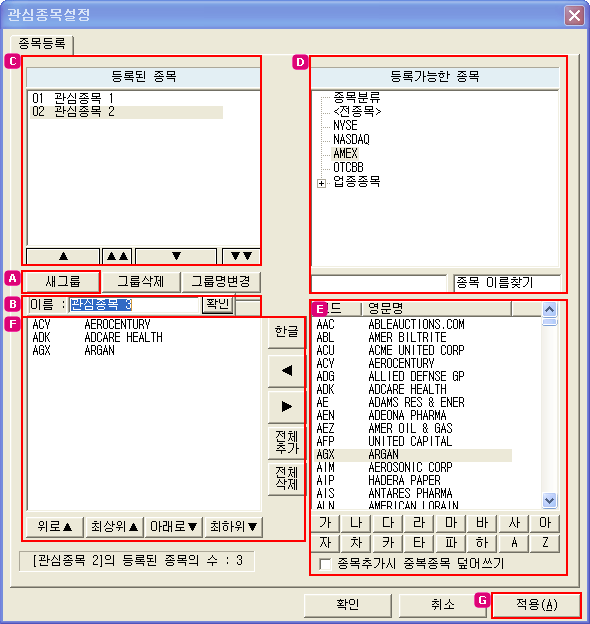Move group up with single up arrow
This screenshot has height=624, width=590.
pyautogui.click(x=63, y=256)
